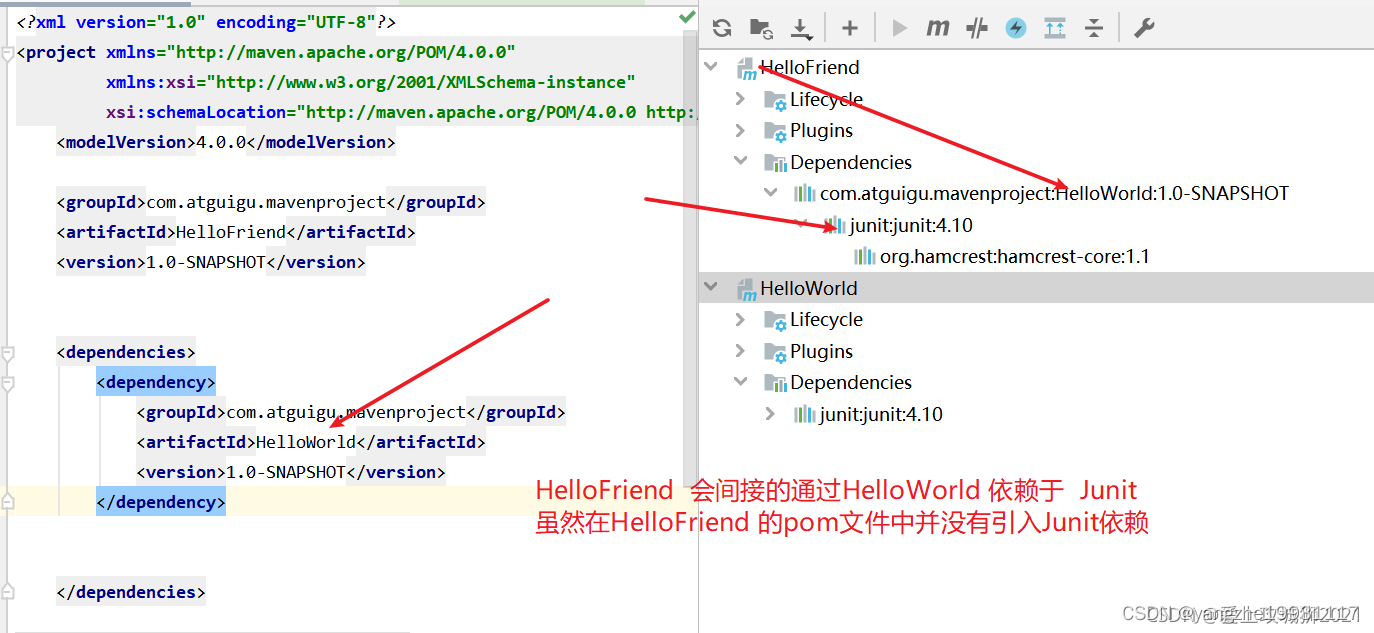Click the highlighted </dependency> closing tag

click(161, 502)
